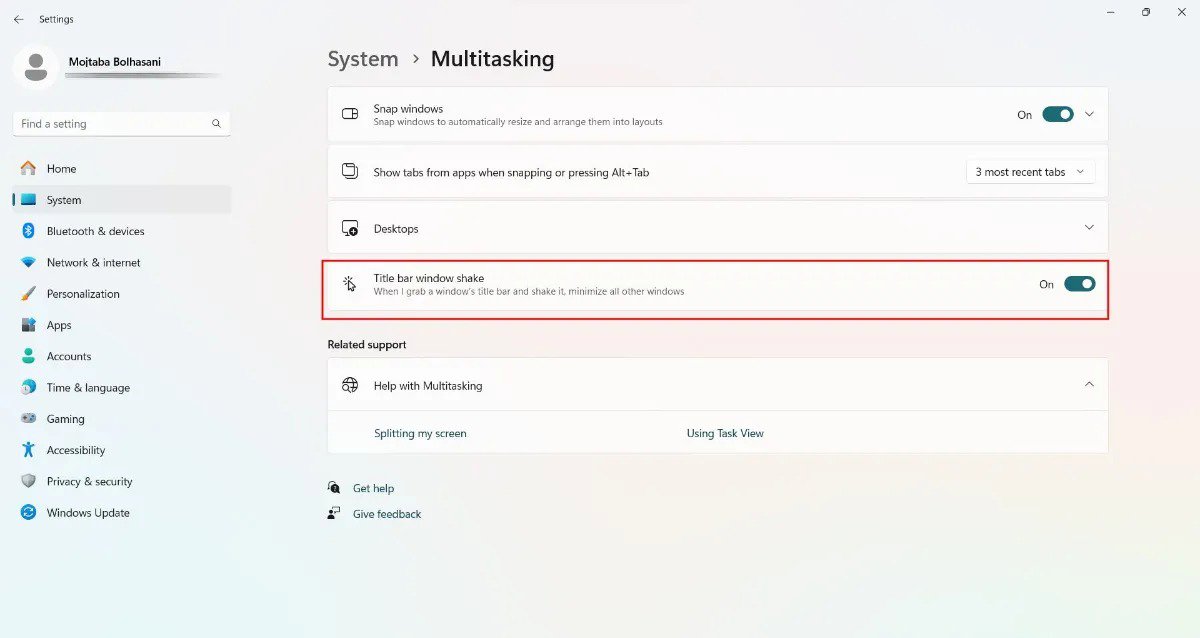The image size is (1200, 638).
Task: Expand the Snap windows options chevron
Action: tap(1089, 114)
